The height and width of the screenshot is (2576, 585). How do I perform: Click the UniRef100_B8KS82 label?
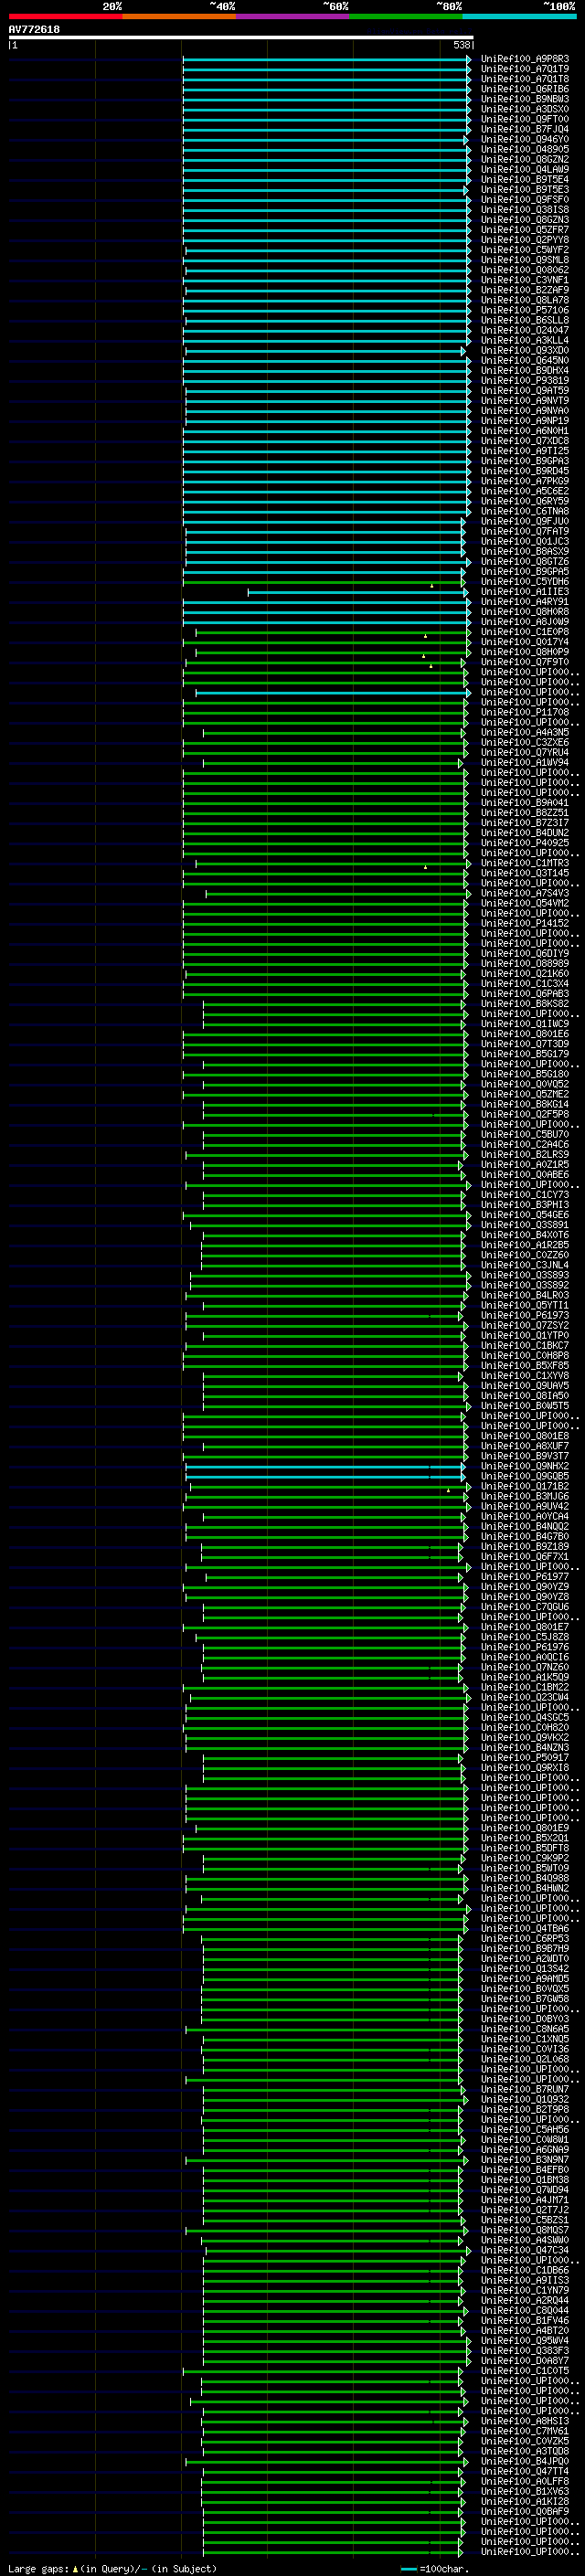pyautogui.click(x=525, y=1004)
